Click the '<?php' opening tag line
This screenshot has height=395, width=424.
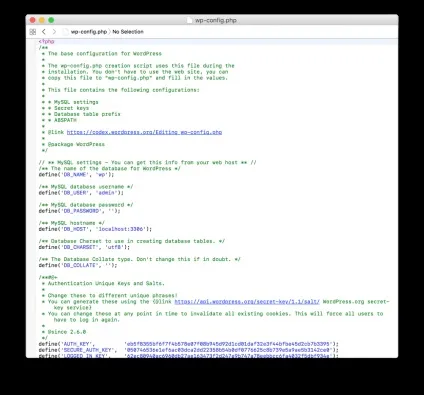[46, 42]
